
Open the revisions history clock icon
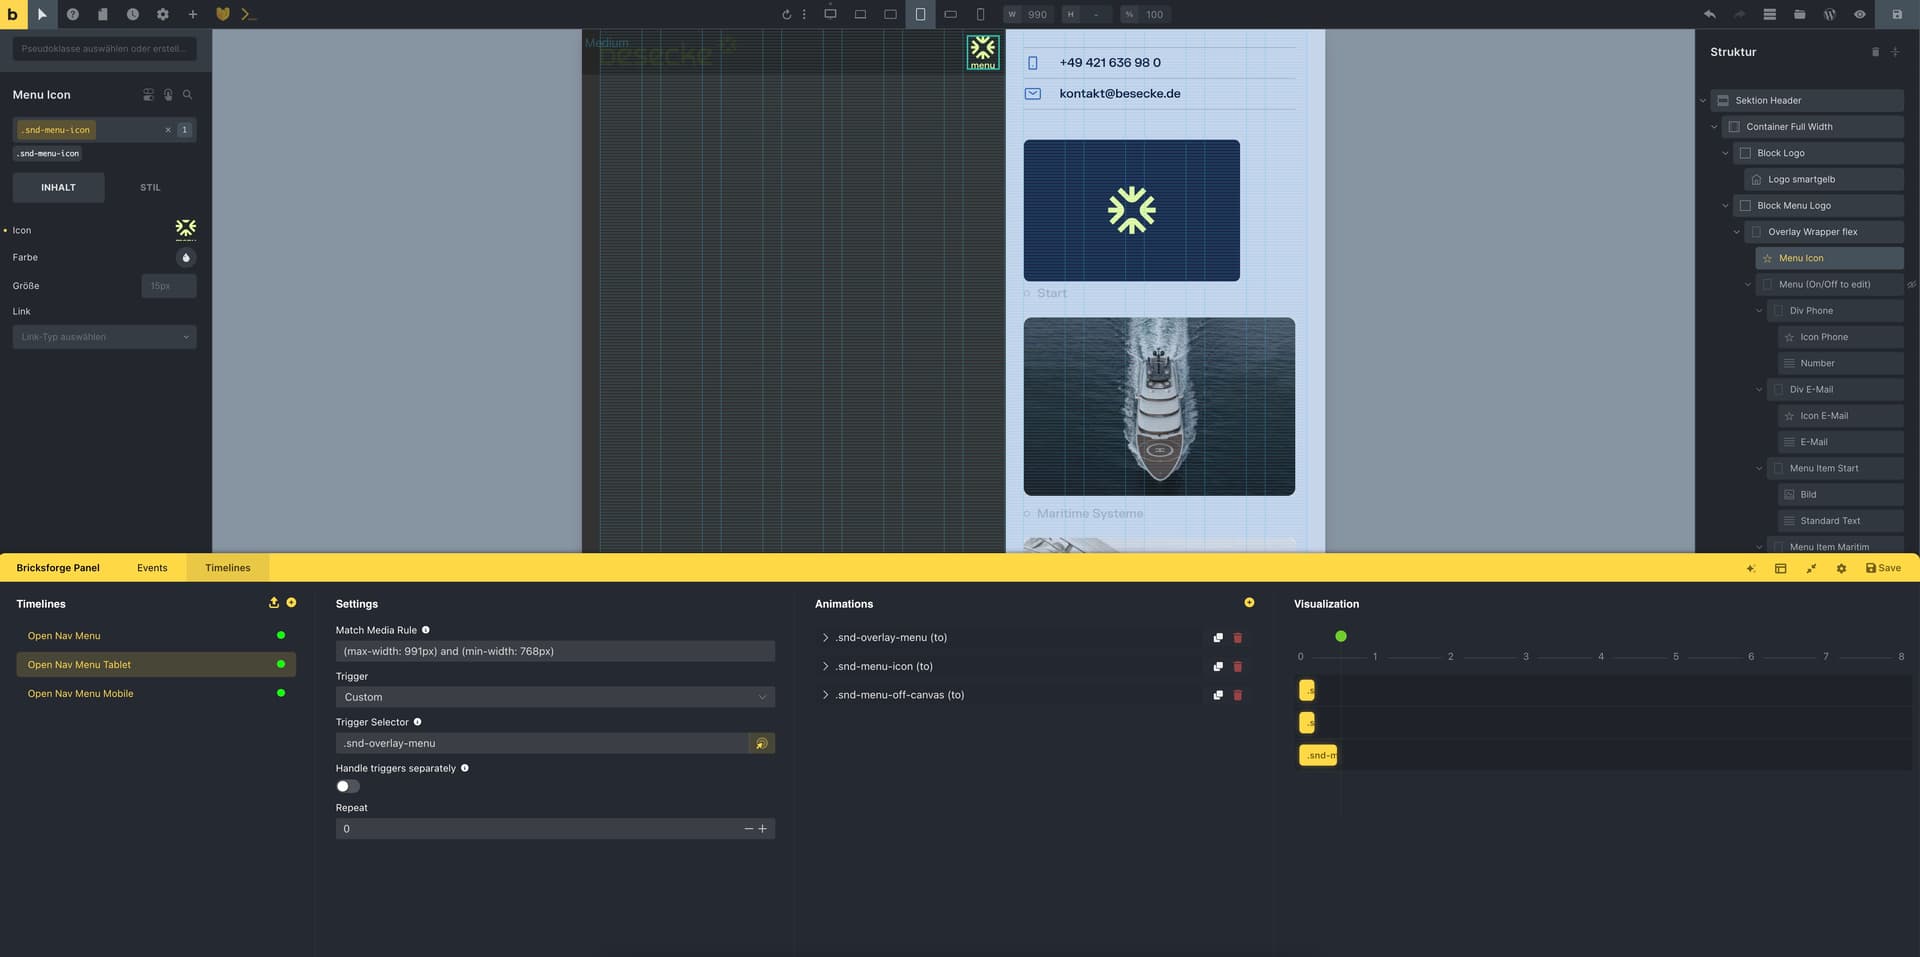pyautogui.click(x=132, y=14)
